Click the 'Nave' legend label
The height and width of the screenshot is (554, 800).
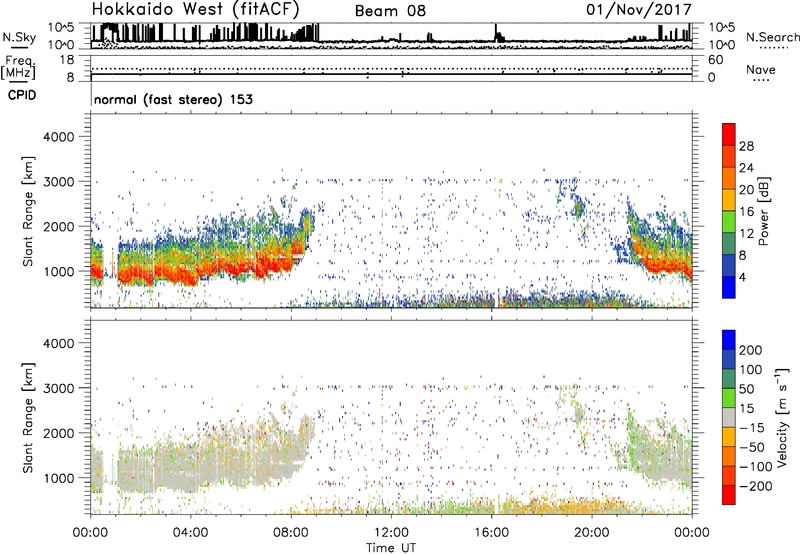pyautogui.click(x=761, y=70)
